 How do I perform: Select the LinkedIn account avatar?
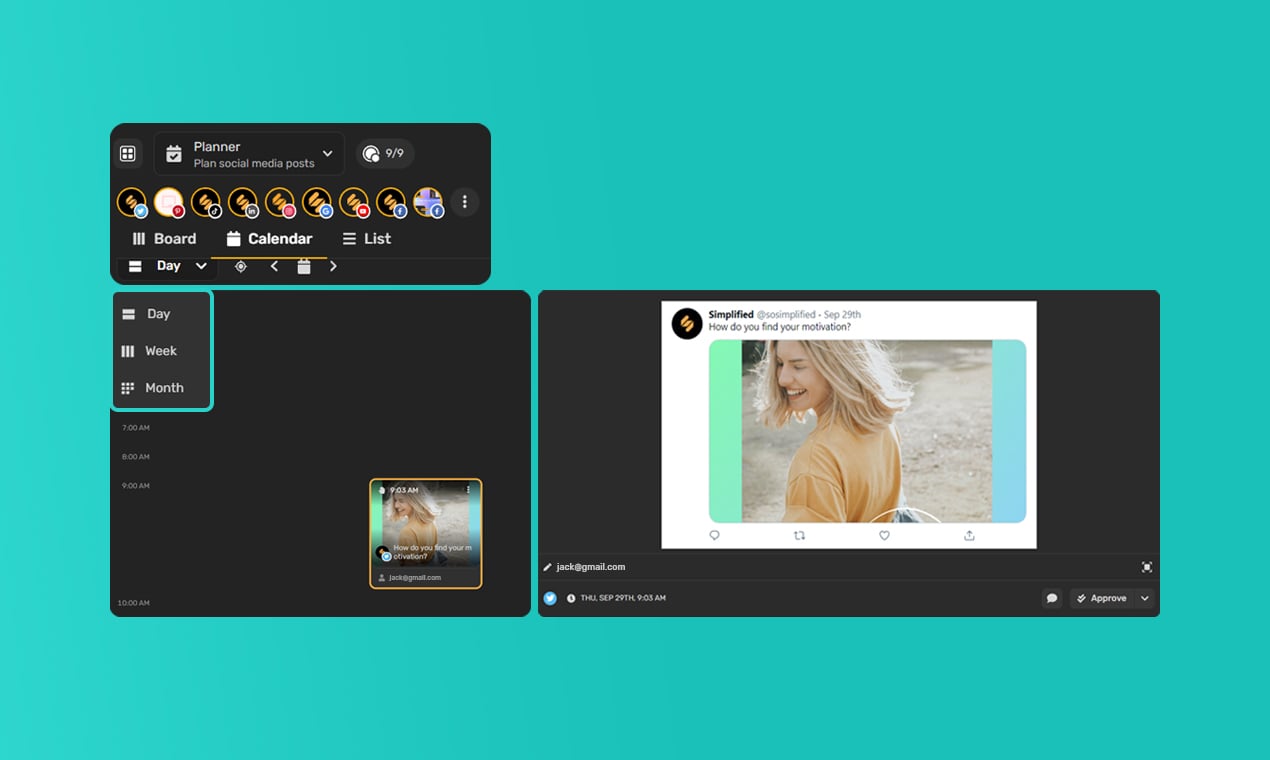click(242, 202)
